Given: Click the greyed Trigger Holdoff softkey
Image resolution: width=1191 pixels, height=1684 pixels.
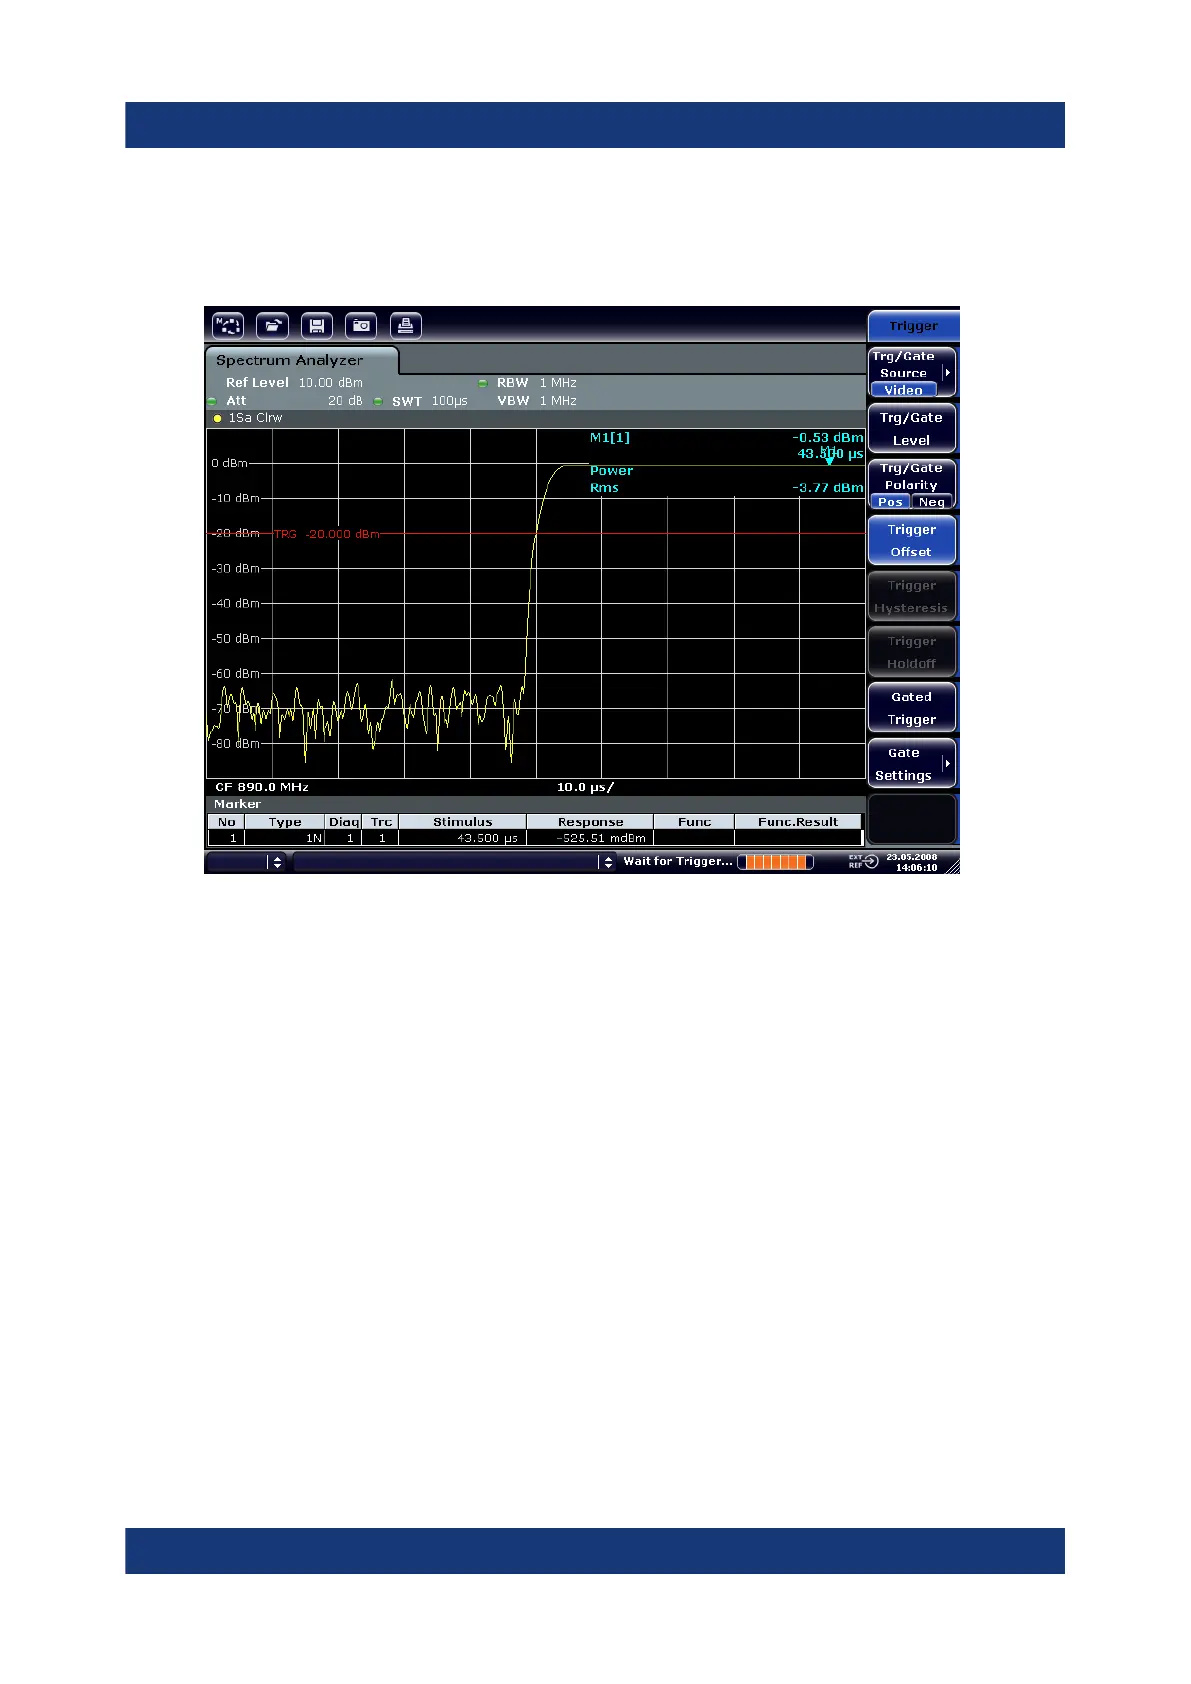Looking at the screenshot, I should pyautogui.click(x=912, y=653).
